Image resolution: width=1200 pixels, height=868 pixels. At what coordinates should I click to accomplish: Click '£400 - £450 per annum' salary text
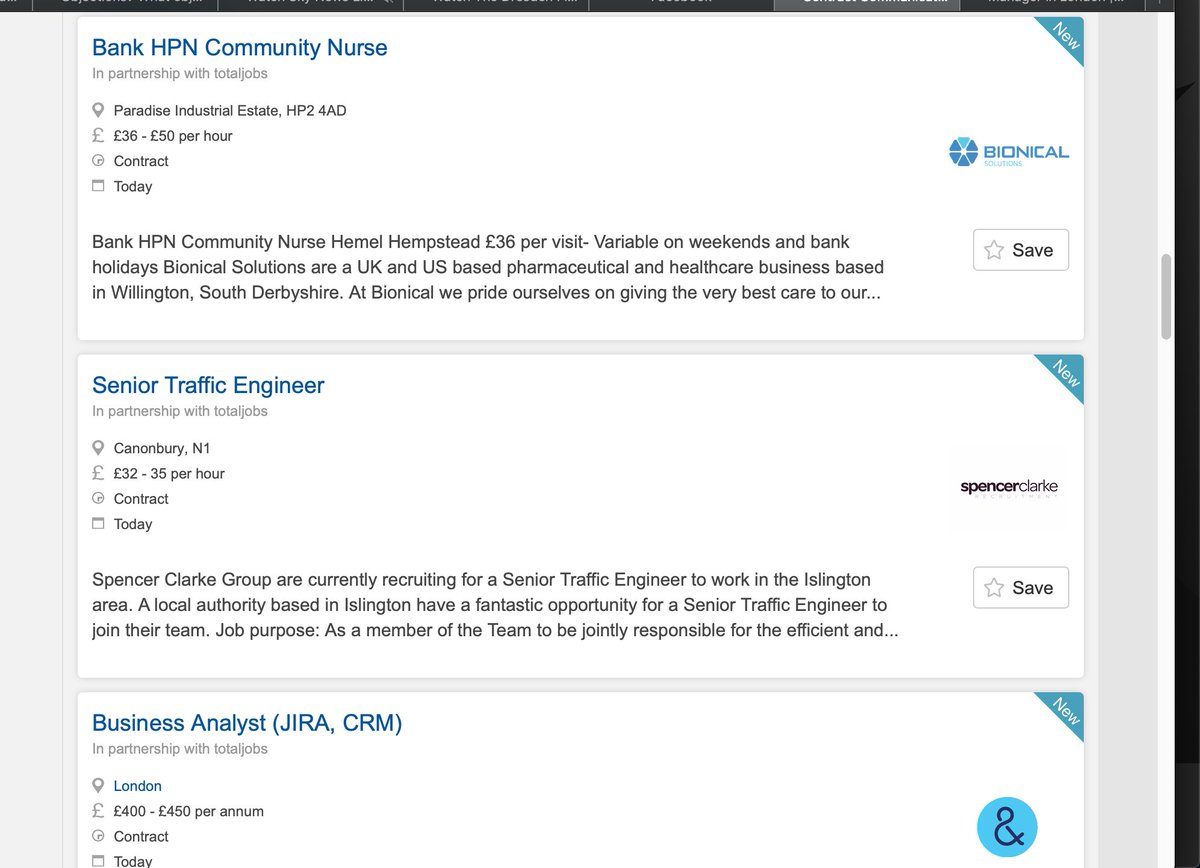(x=189, y=812)
